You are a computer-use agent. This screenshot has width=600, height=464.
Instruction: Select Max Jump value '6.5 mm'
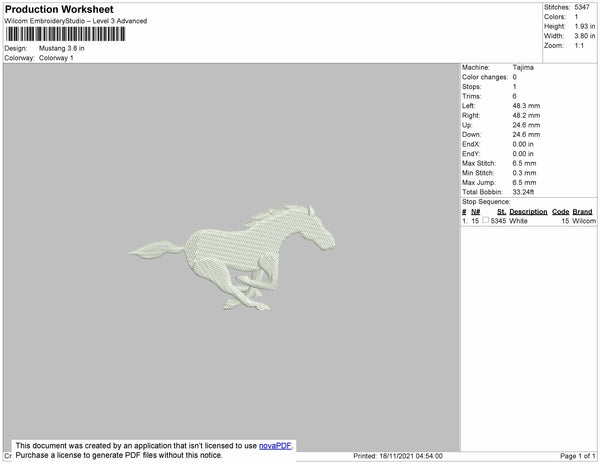[524, 182]
